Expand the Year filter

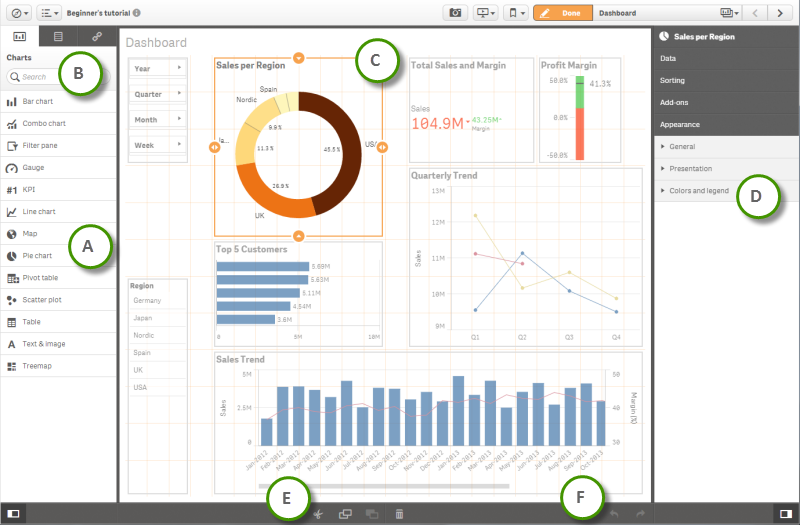point(158,68)
